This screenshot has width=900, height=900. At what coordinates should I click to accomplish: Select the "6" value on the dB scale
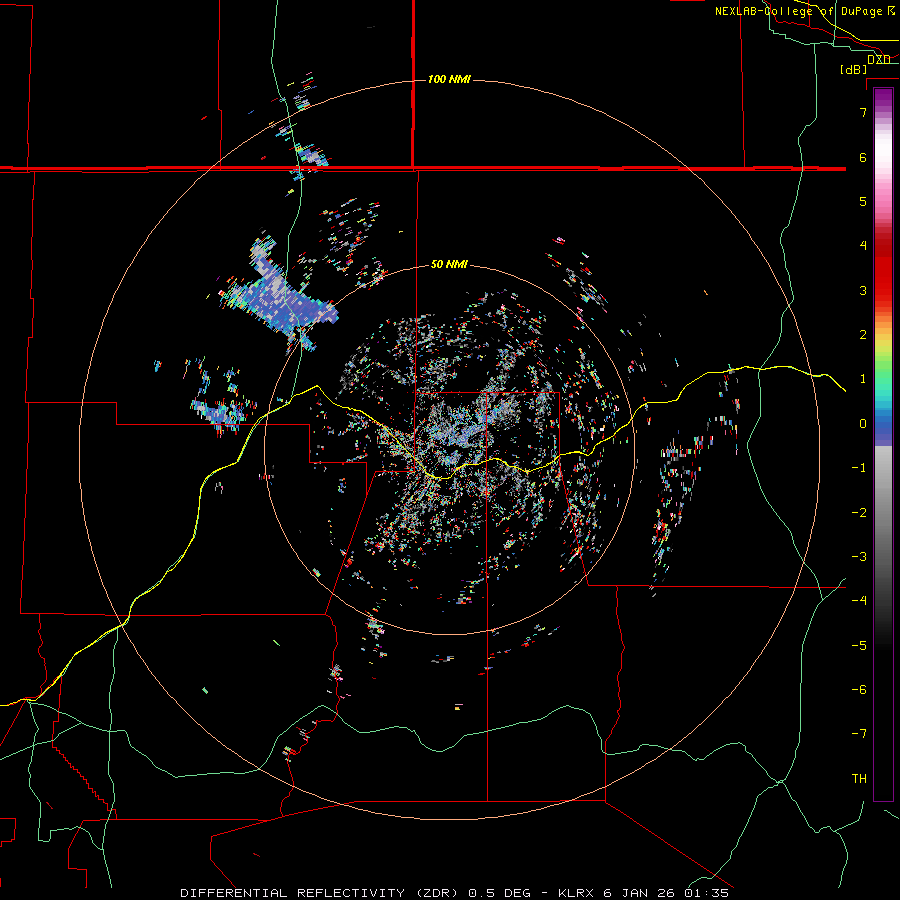[863, 157]
